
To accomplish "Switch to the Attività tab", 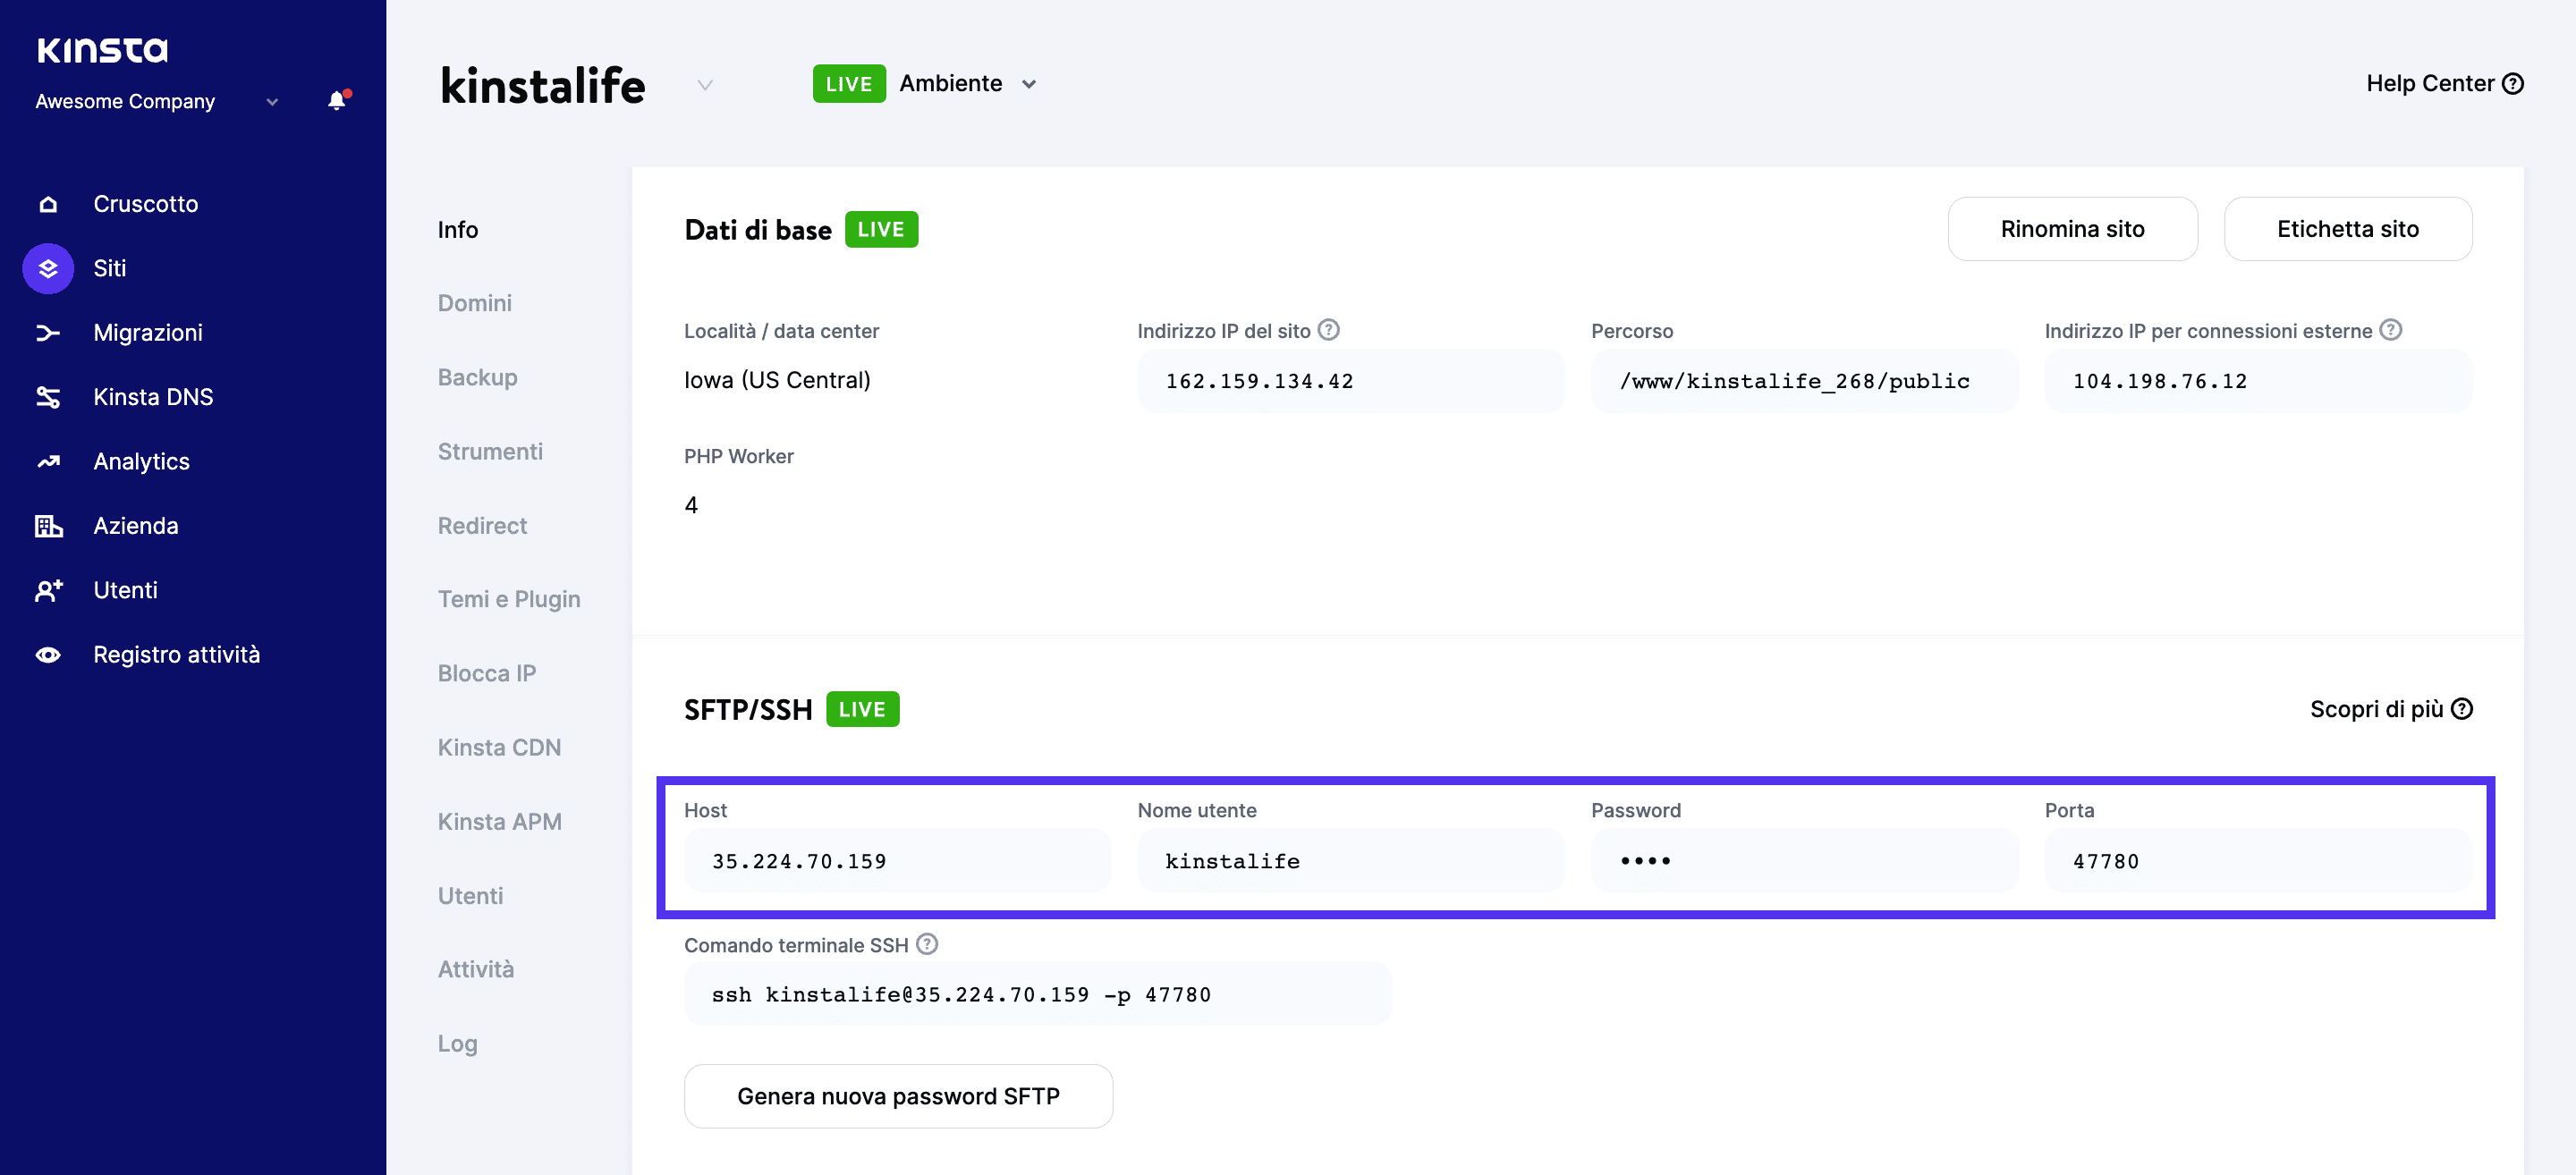I will pos(475,969).
